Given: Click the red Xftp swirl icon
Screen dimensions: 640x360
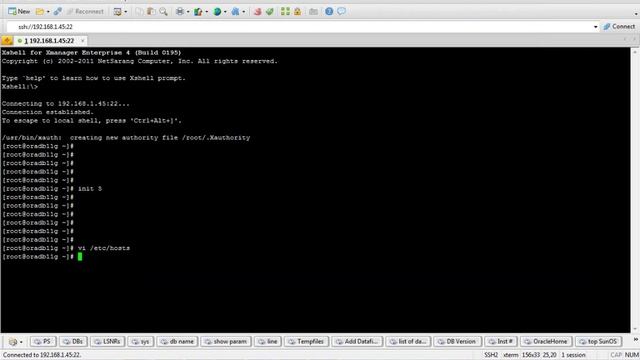Looking at the screenshot, I should click(257, 11).
